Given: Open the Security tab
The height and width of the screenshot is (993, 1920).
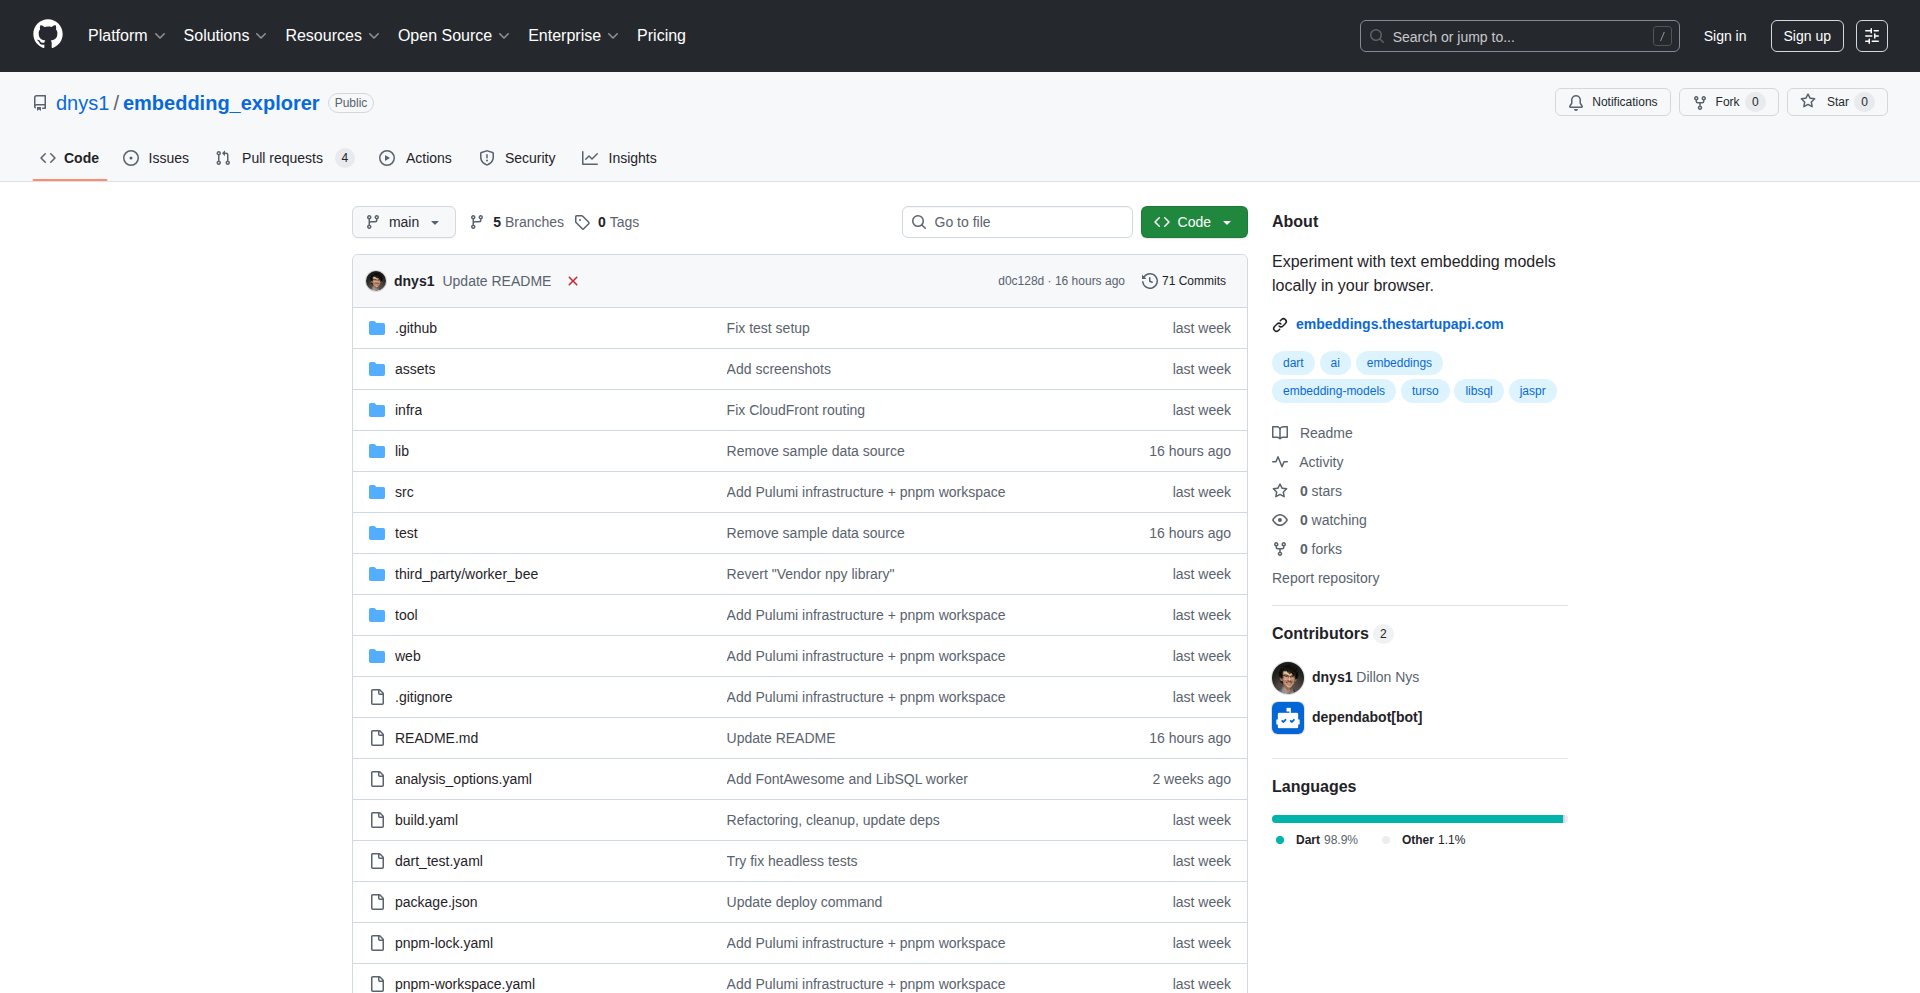Looking at the screenshot, I should (x=518, y=158).
